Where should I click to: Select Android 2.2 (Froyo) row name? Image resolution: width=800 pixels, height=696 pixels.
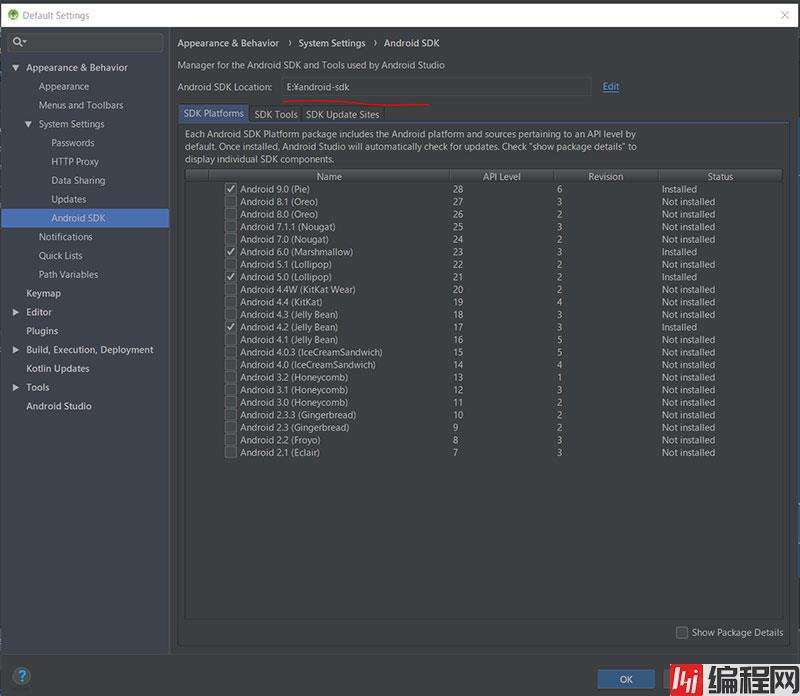[280, 440]
